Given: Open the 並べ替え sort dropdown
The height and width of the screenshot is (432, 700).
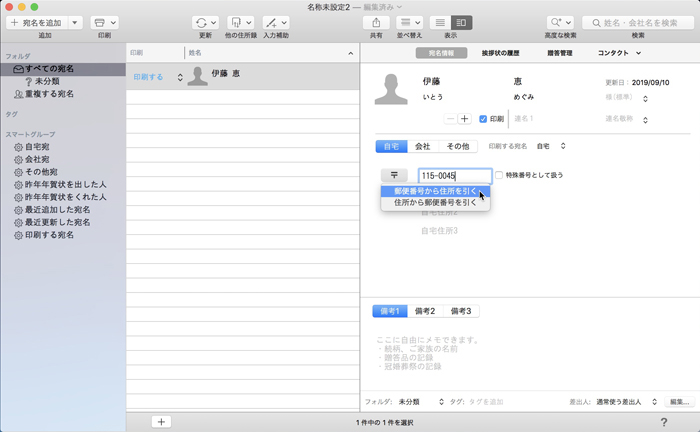Looking at the screenshot, I should click(x=409, y=22).
